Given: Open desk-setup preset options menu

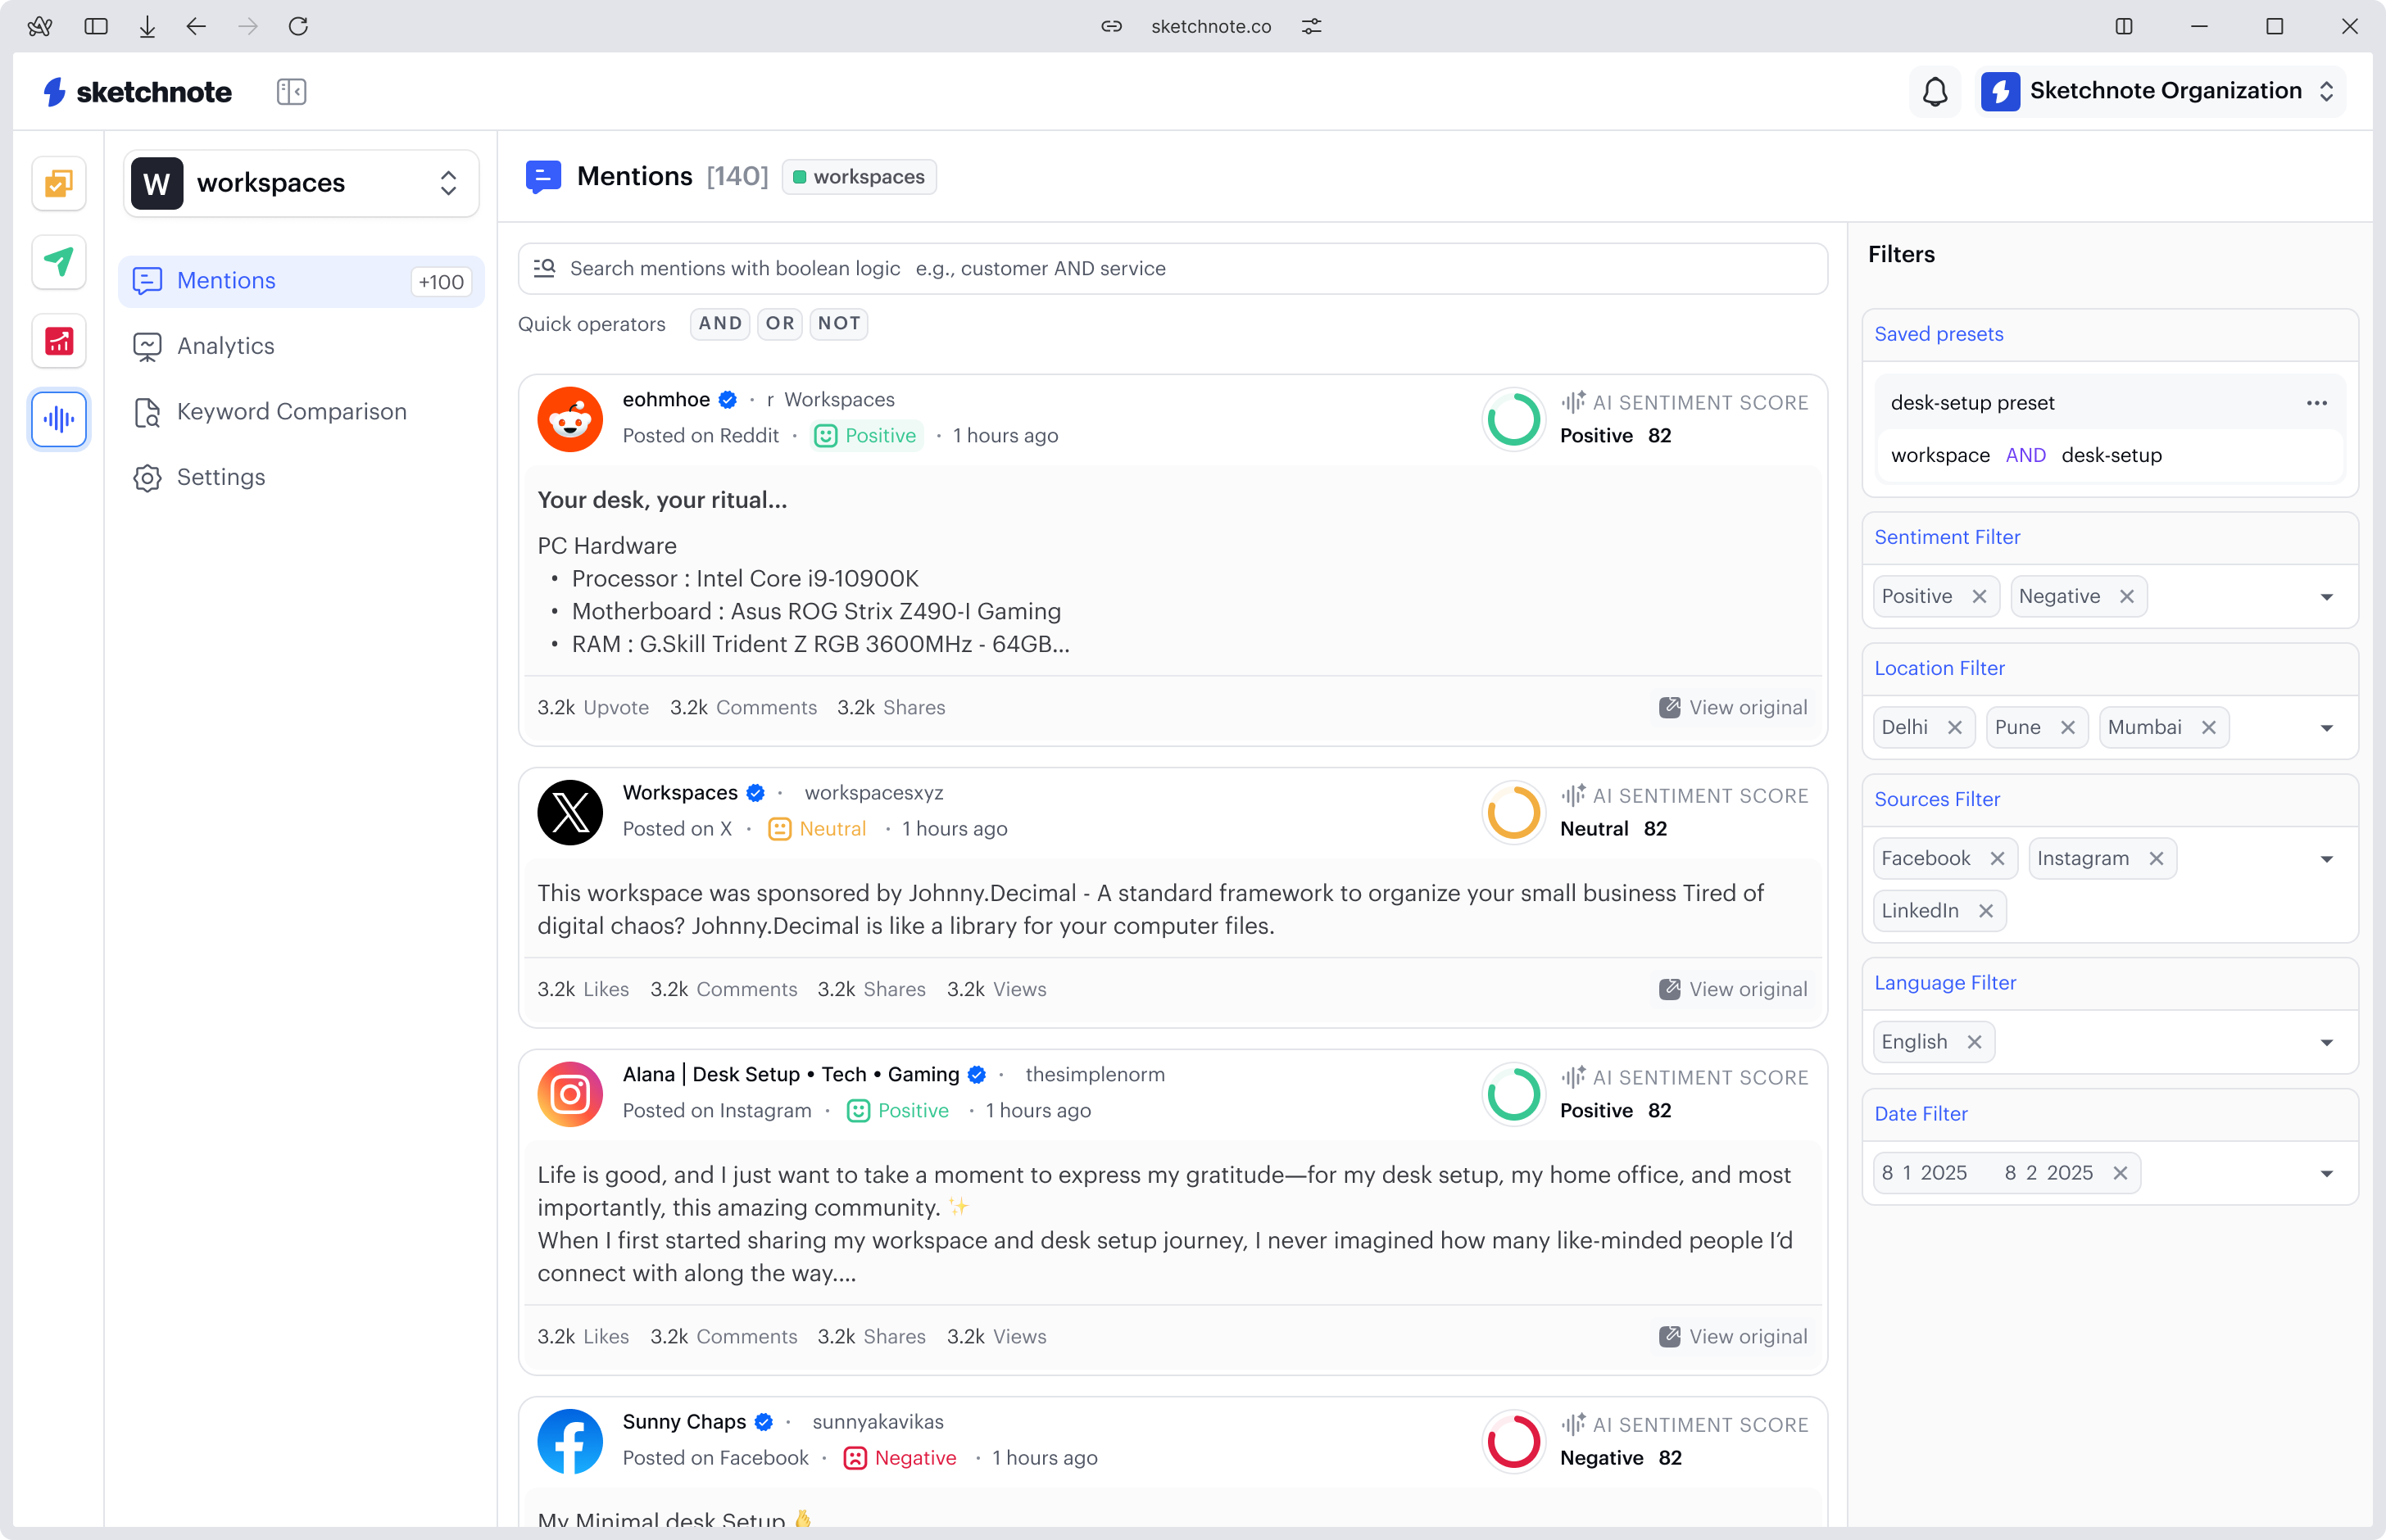Looking at the screenshot, I should pos(2316,403).
